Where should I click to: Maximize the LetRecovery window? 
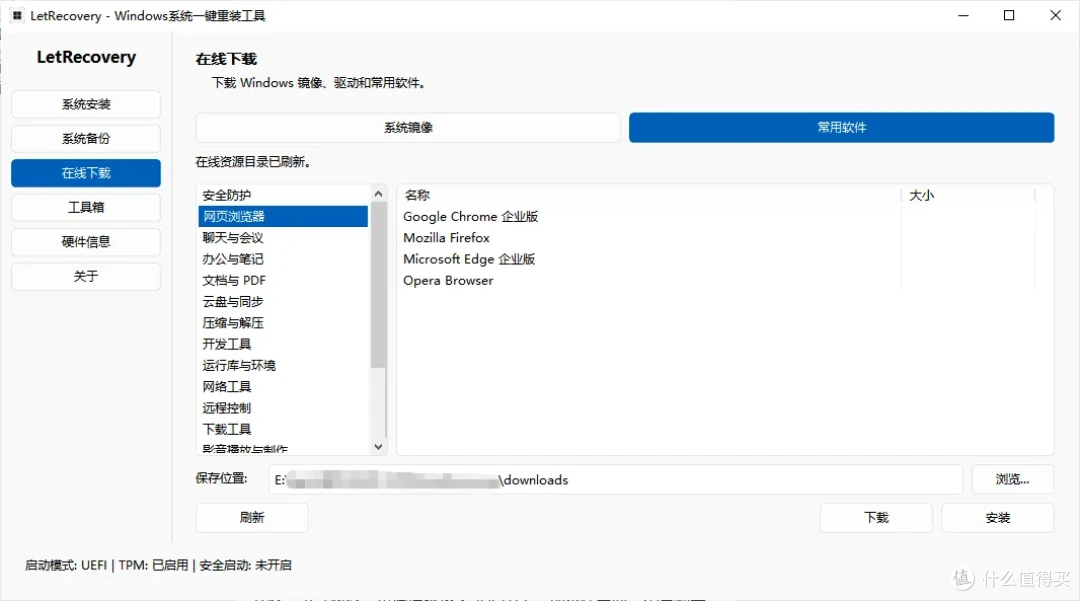pos(1009,15)
